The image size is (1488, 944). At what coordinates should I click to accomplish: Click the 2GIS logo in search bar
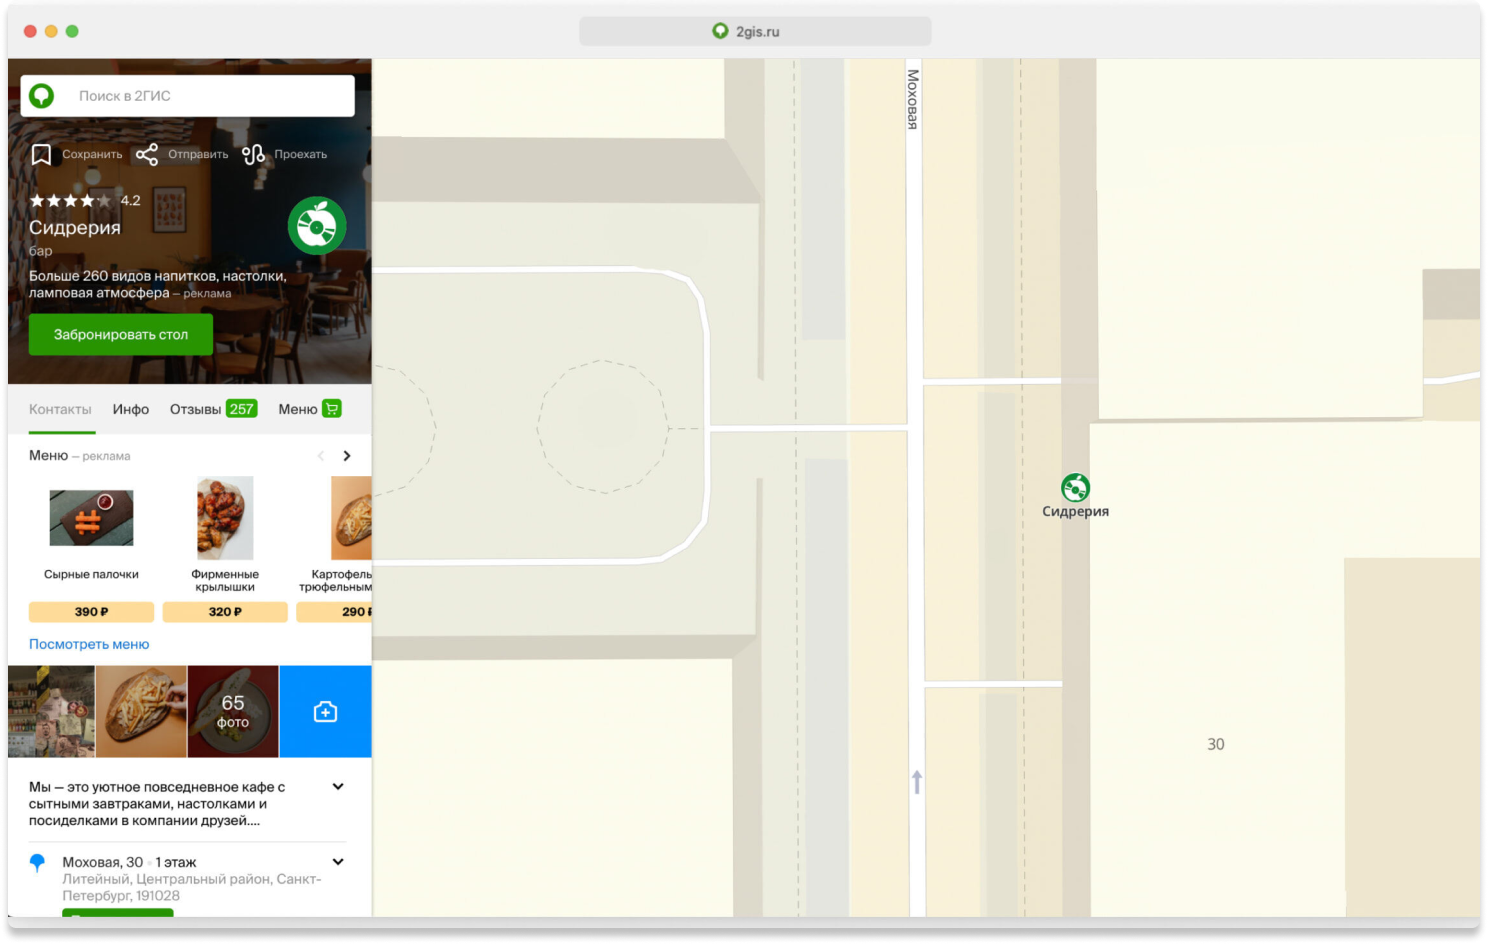point(41,96)
